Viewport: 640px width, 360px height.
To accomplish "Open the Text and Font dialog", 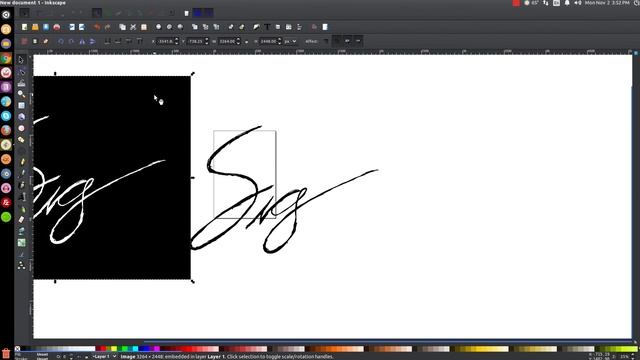I will pyautogui.click(x=267, y=27).
